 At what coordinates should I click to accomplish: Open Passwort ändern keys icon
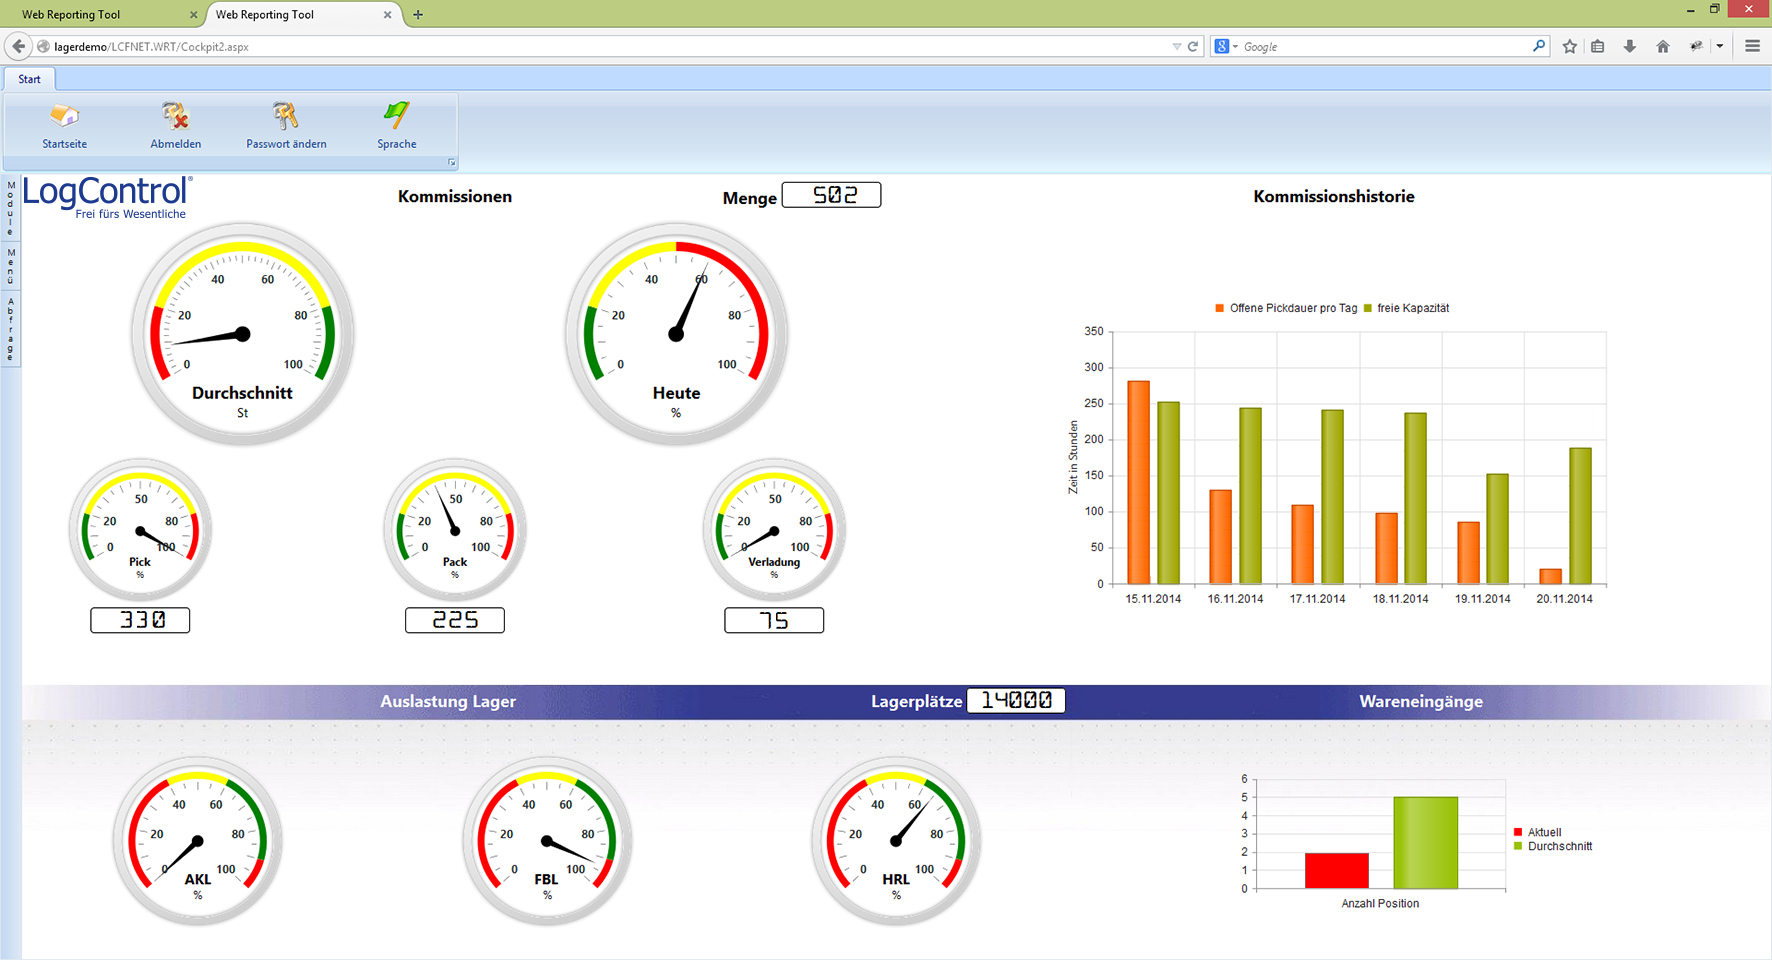coord(286,117)
